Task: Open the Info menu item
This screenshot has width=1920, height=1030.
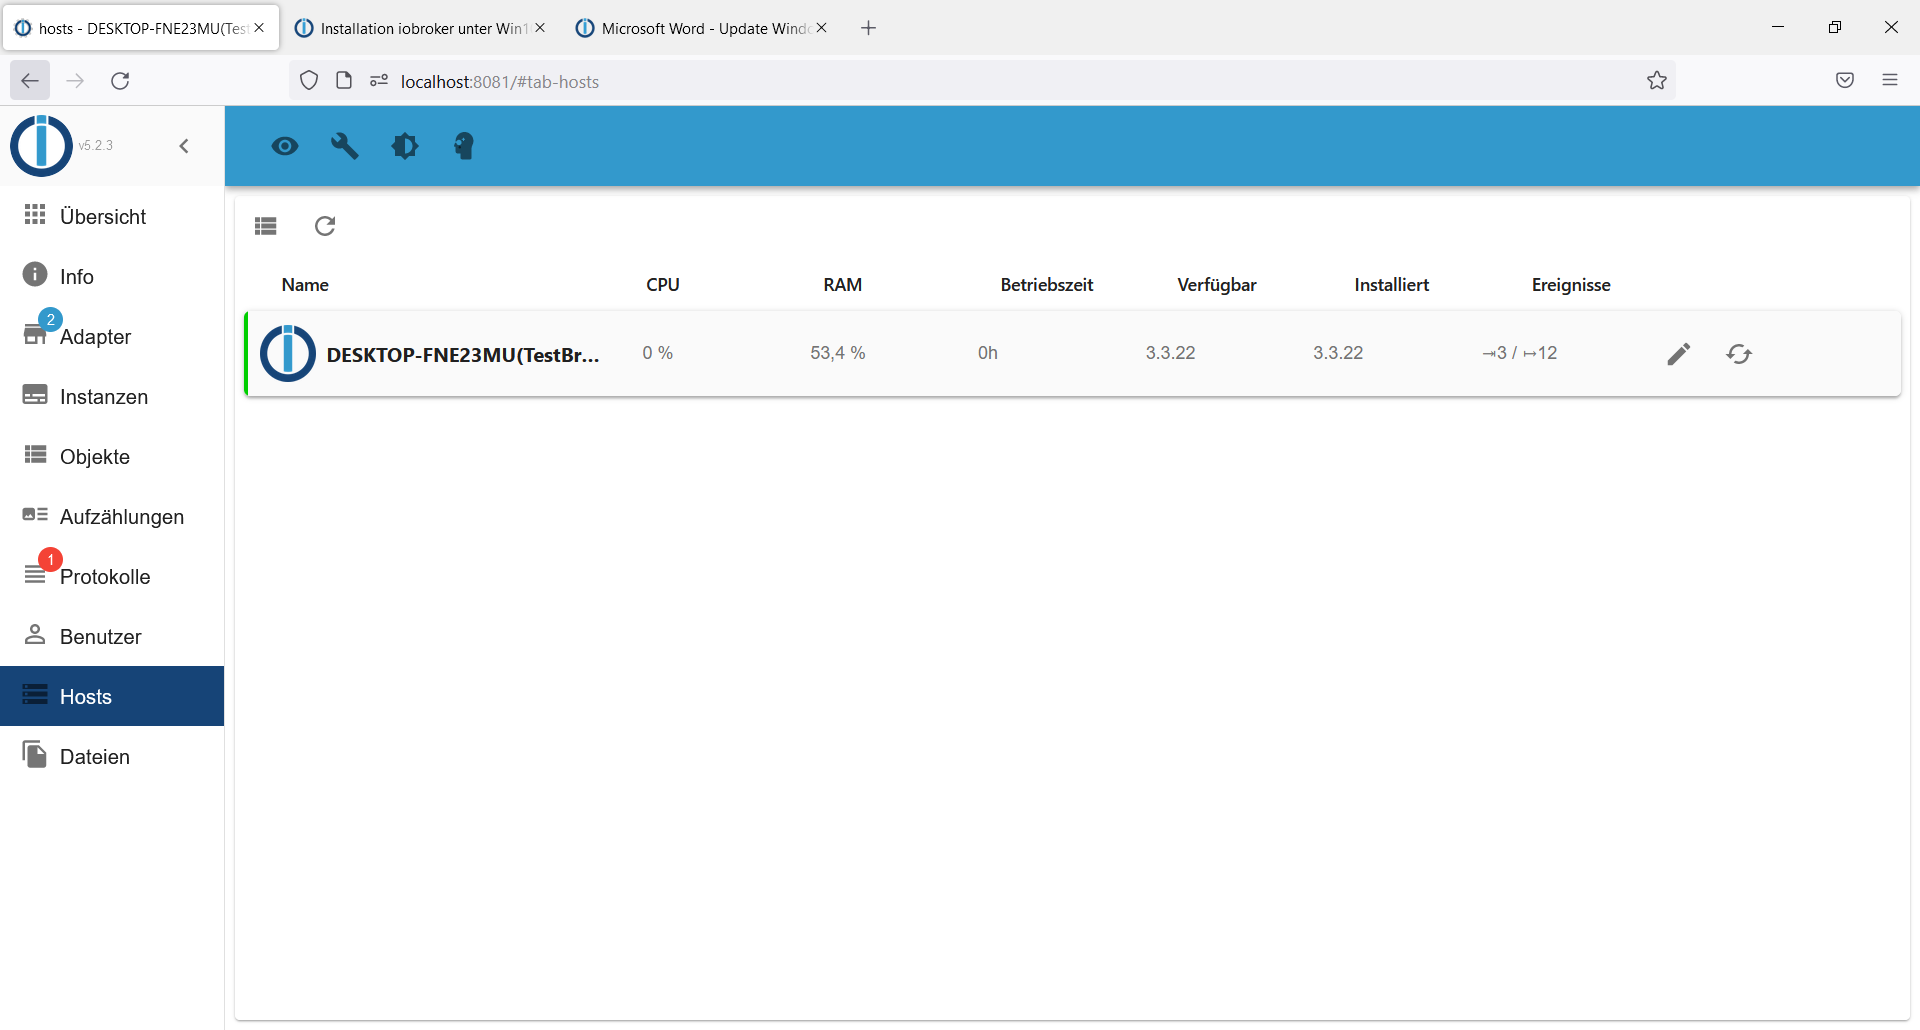Action: (112, 276)
